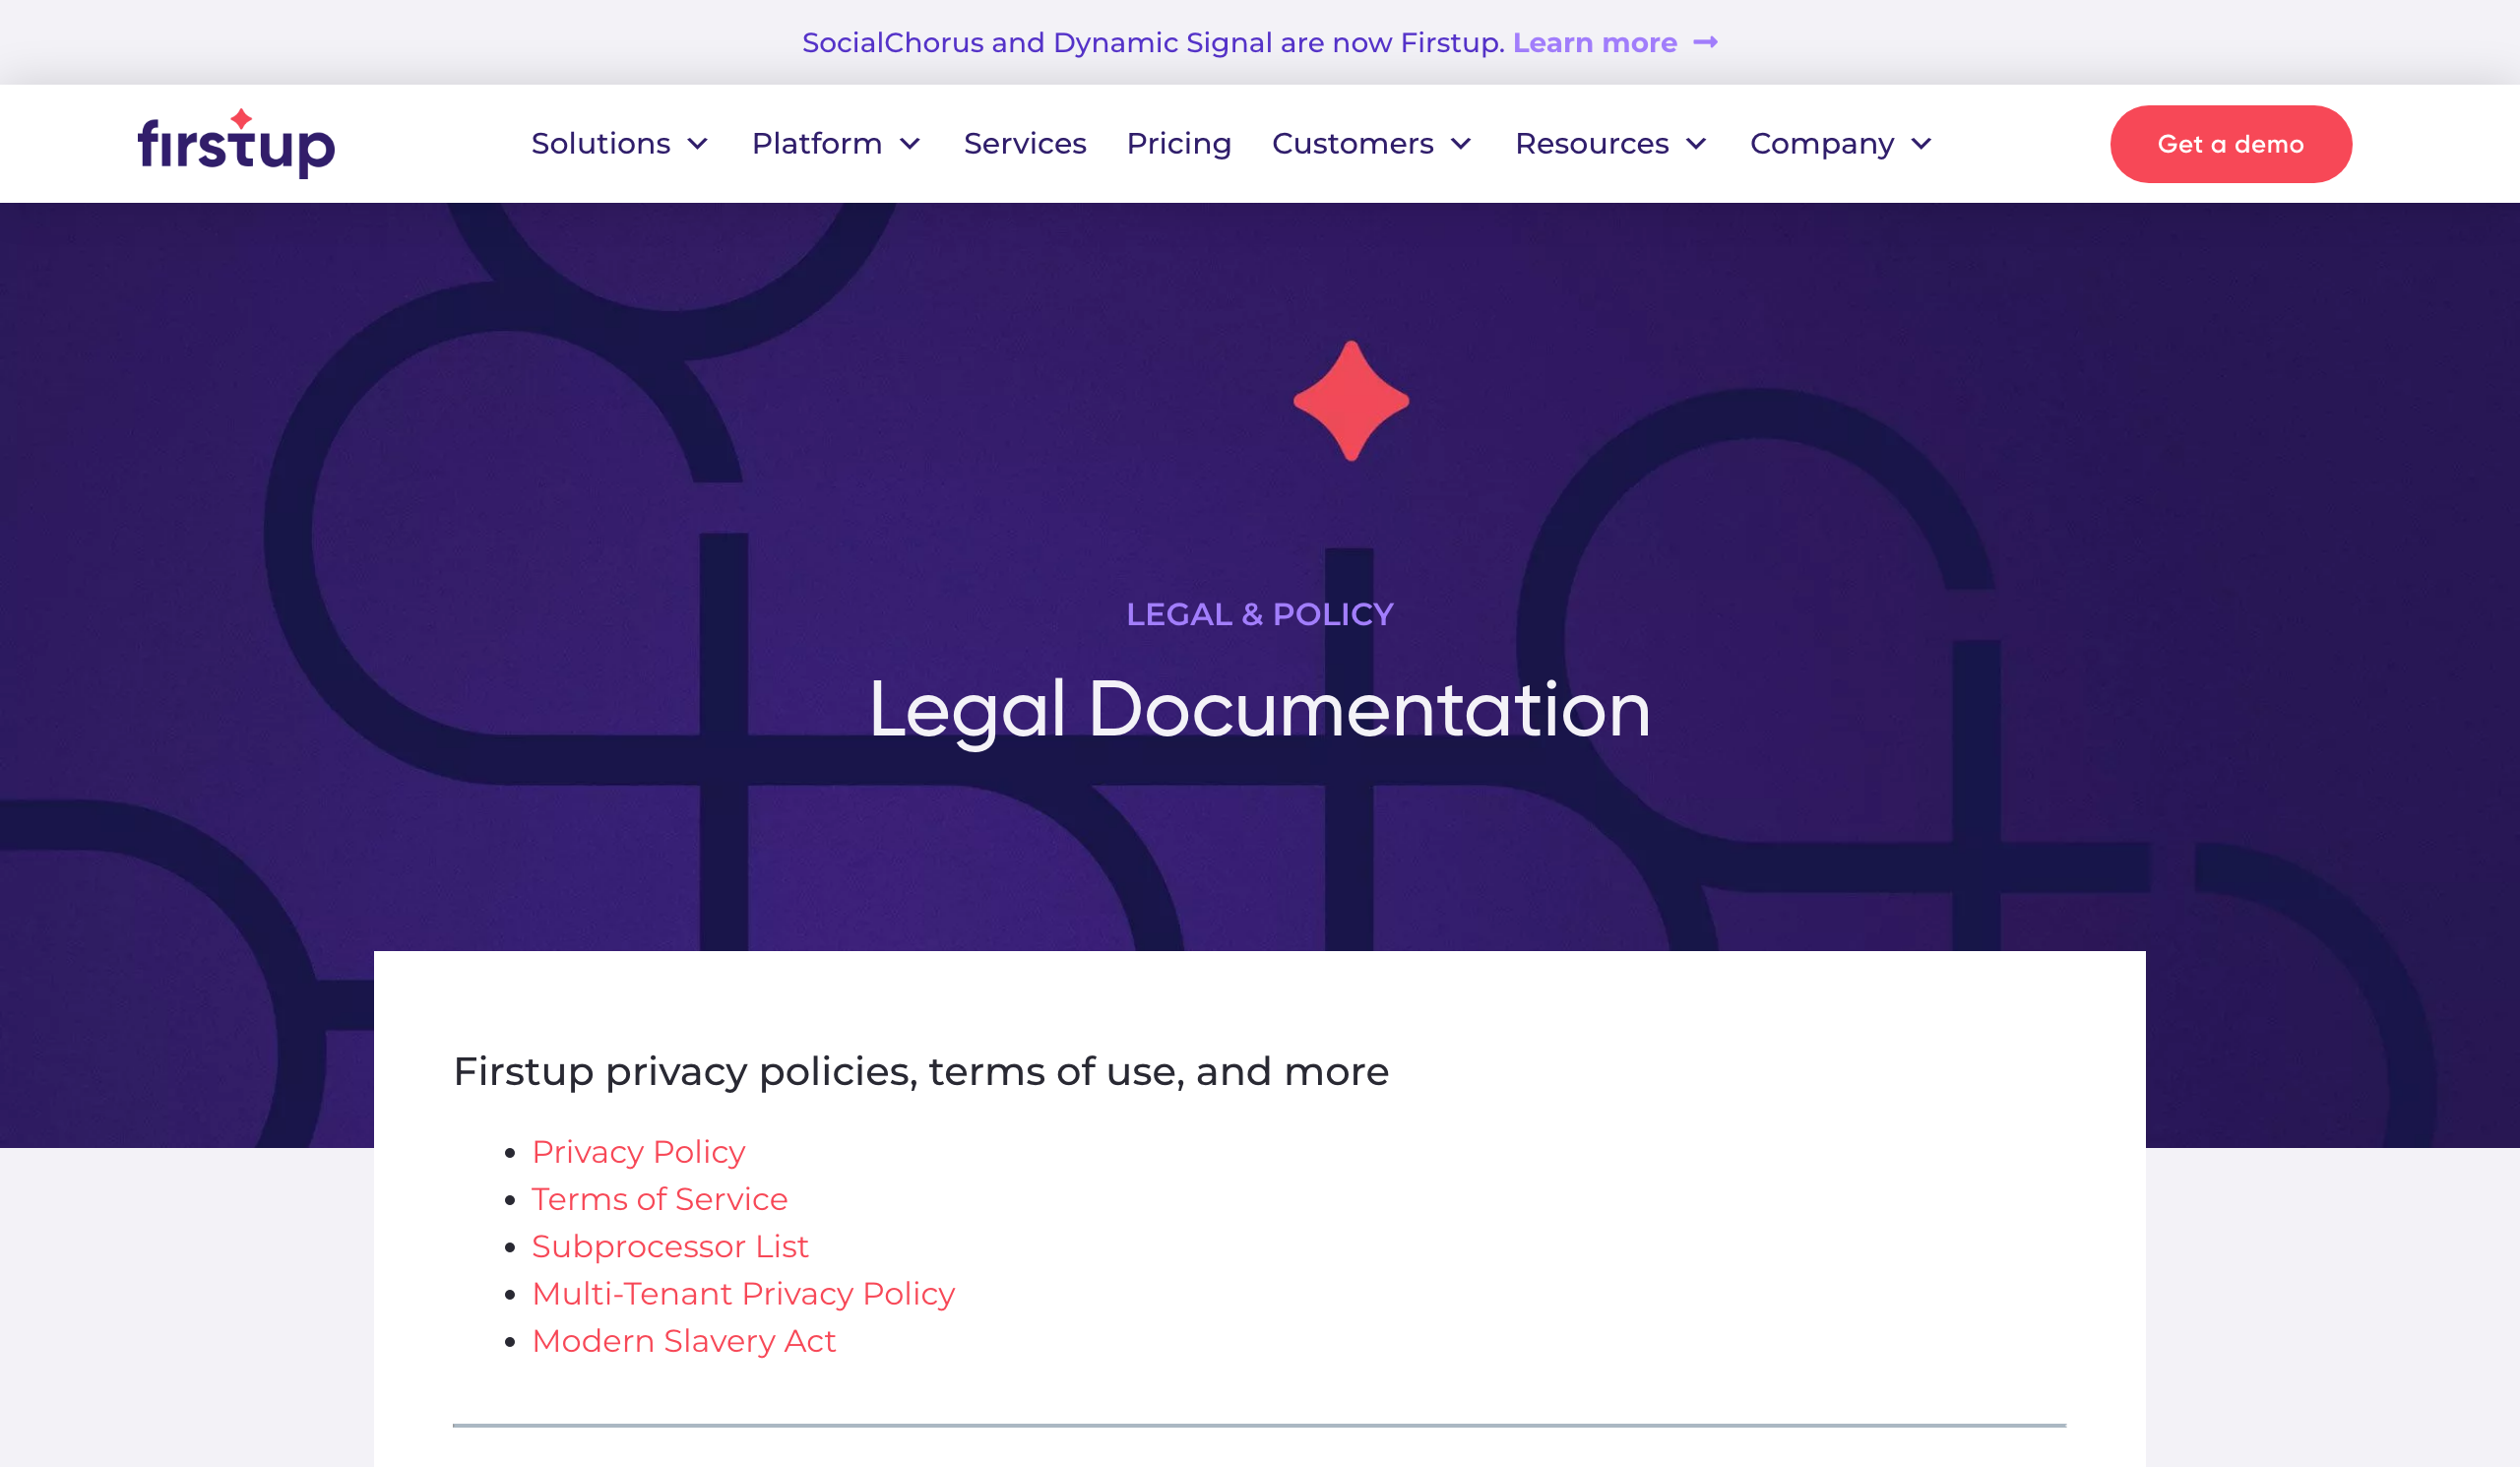2520x1467 pixels.
Task: Open the Company menu
Action: (1822, 144)
